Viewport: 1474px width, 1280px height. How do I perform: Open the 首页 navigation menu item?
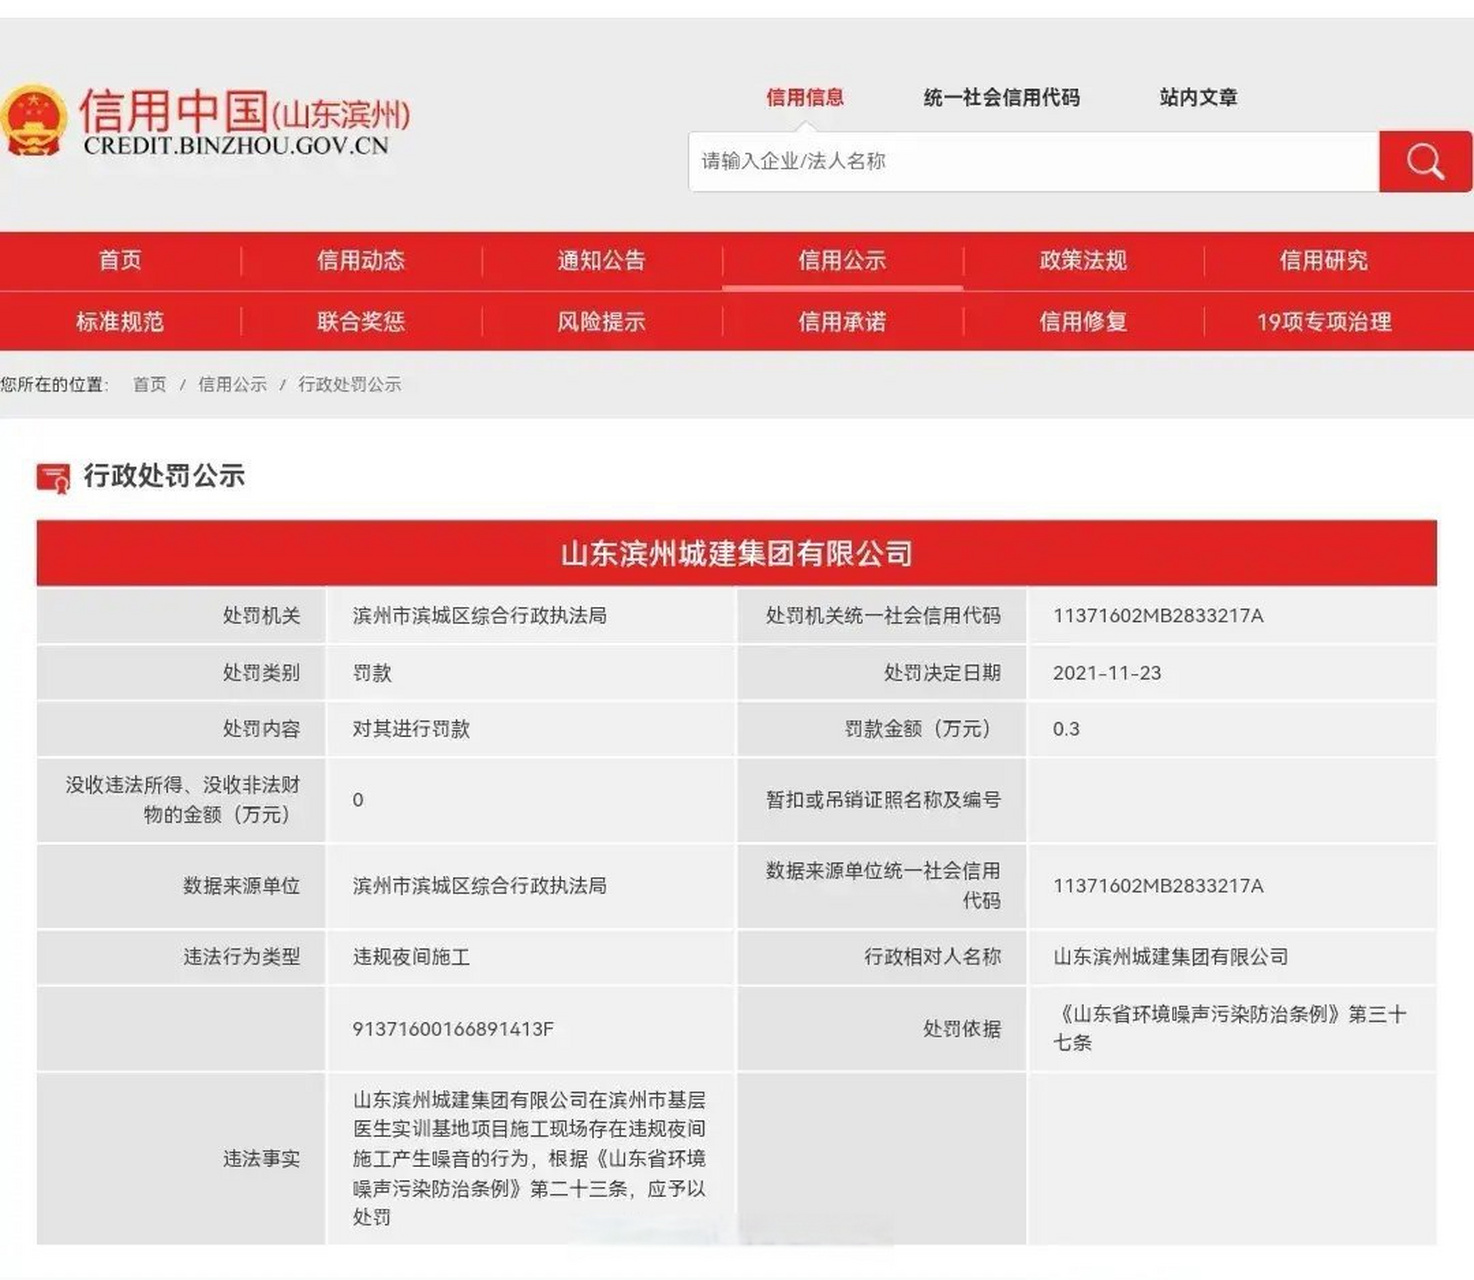tap(120, 260)
